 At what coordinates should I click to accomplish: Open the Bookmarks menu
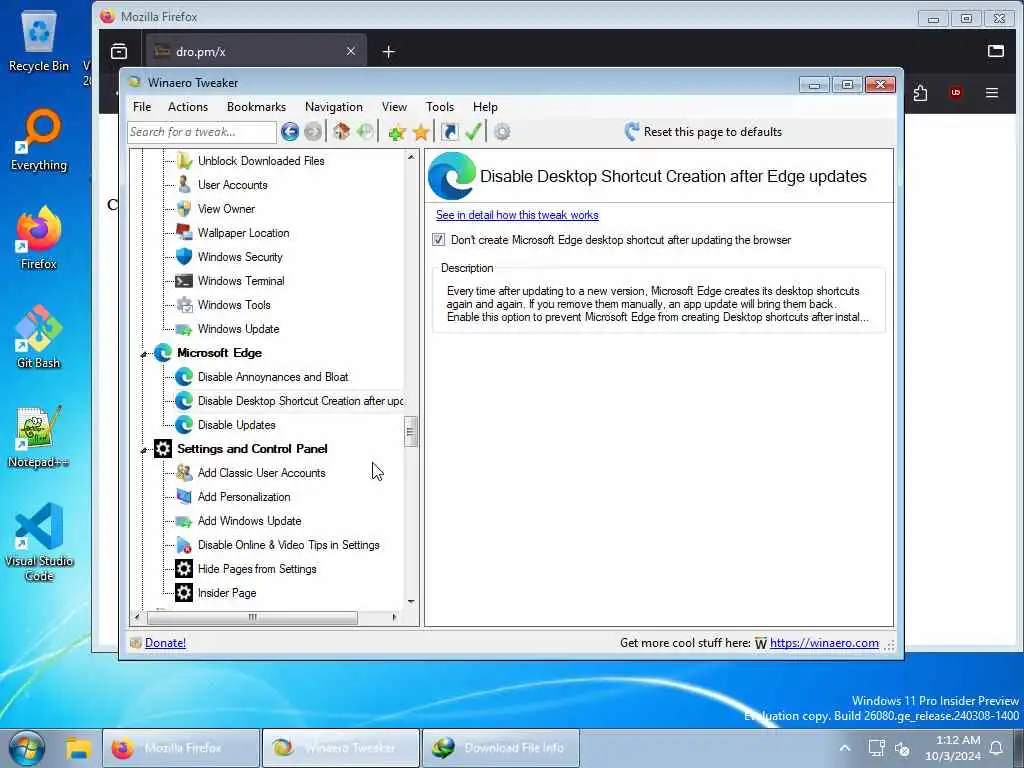click(x=256, y=106)
